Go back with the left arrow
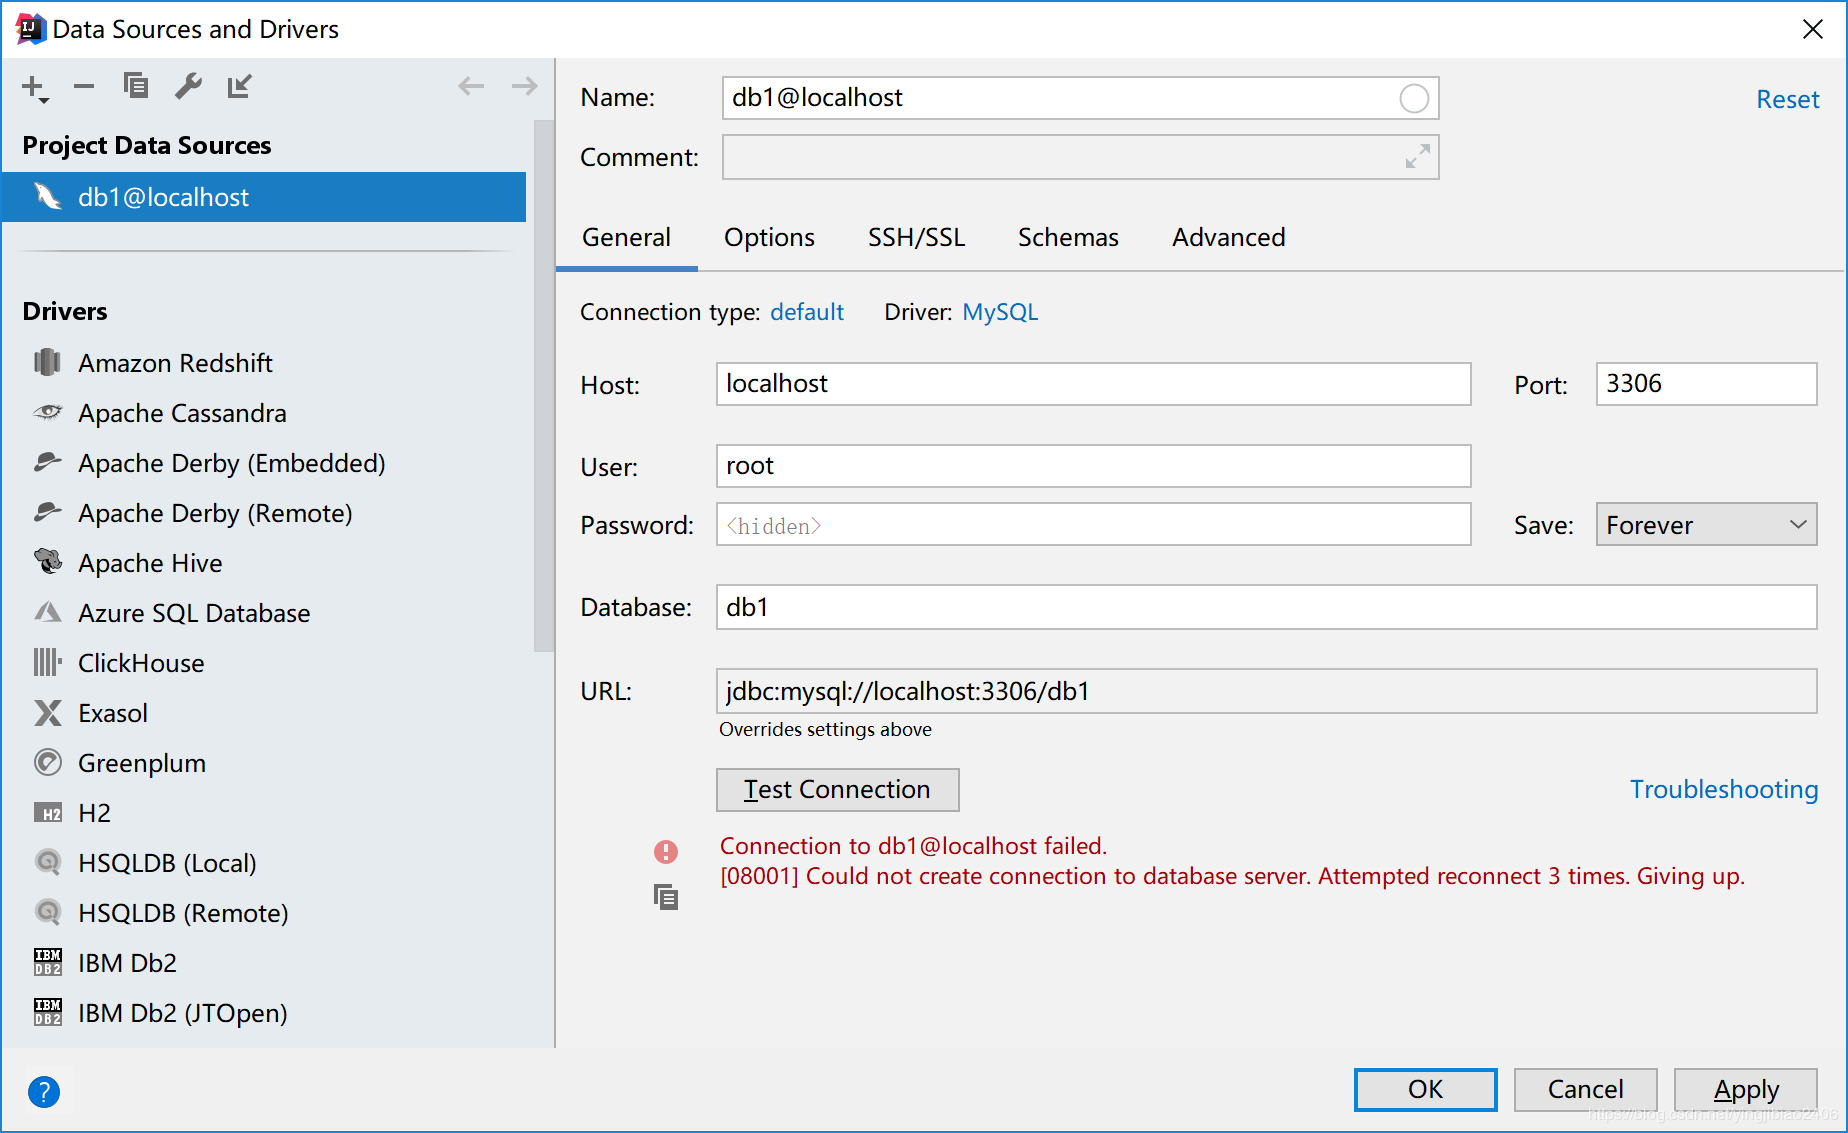The height and width of the screenshot is (1133, 1848). pyautogui.click(x=471, y=86)
